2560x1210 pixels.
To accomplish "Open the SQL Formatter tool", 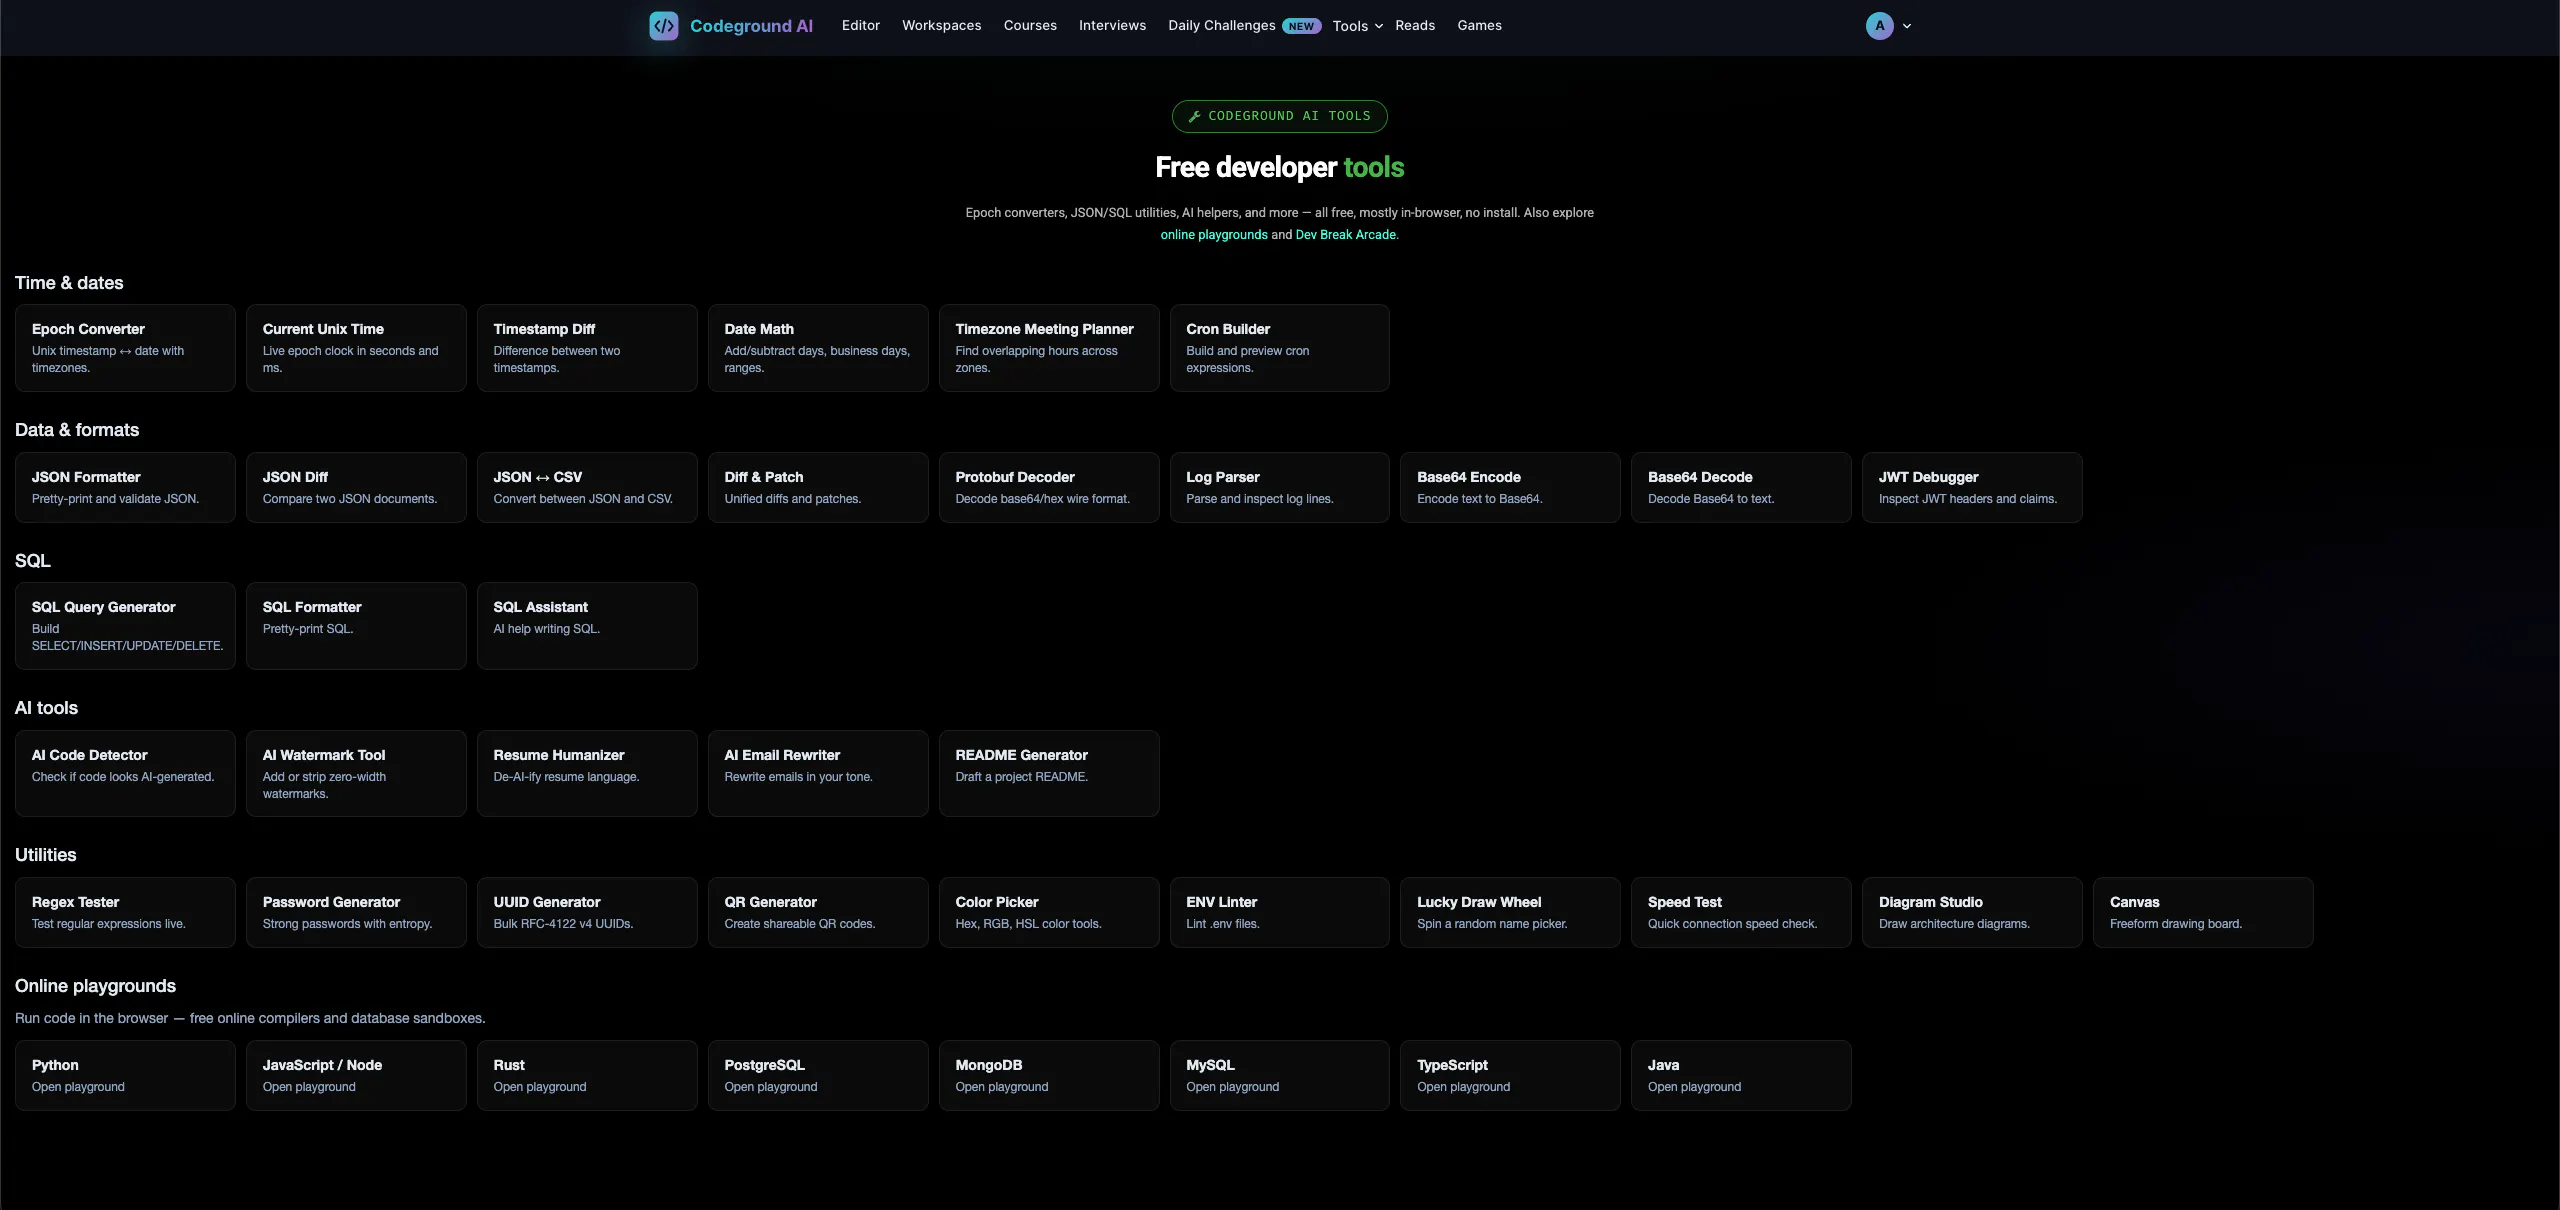I will click(x=356, y=626).
